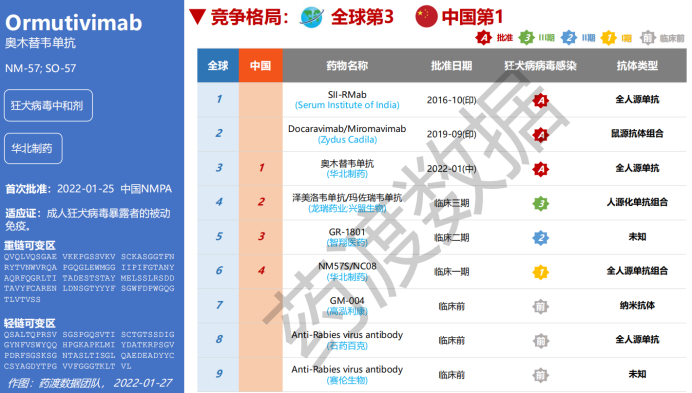The image size is (692, 393).
Task: Click the 批准日期 column header
Action: [451, 66]
